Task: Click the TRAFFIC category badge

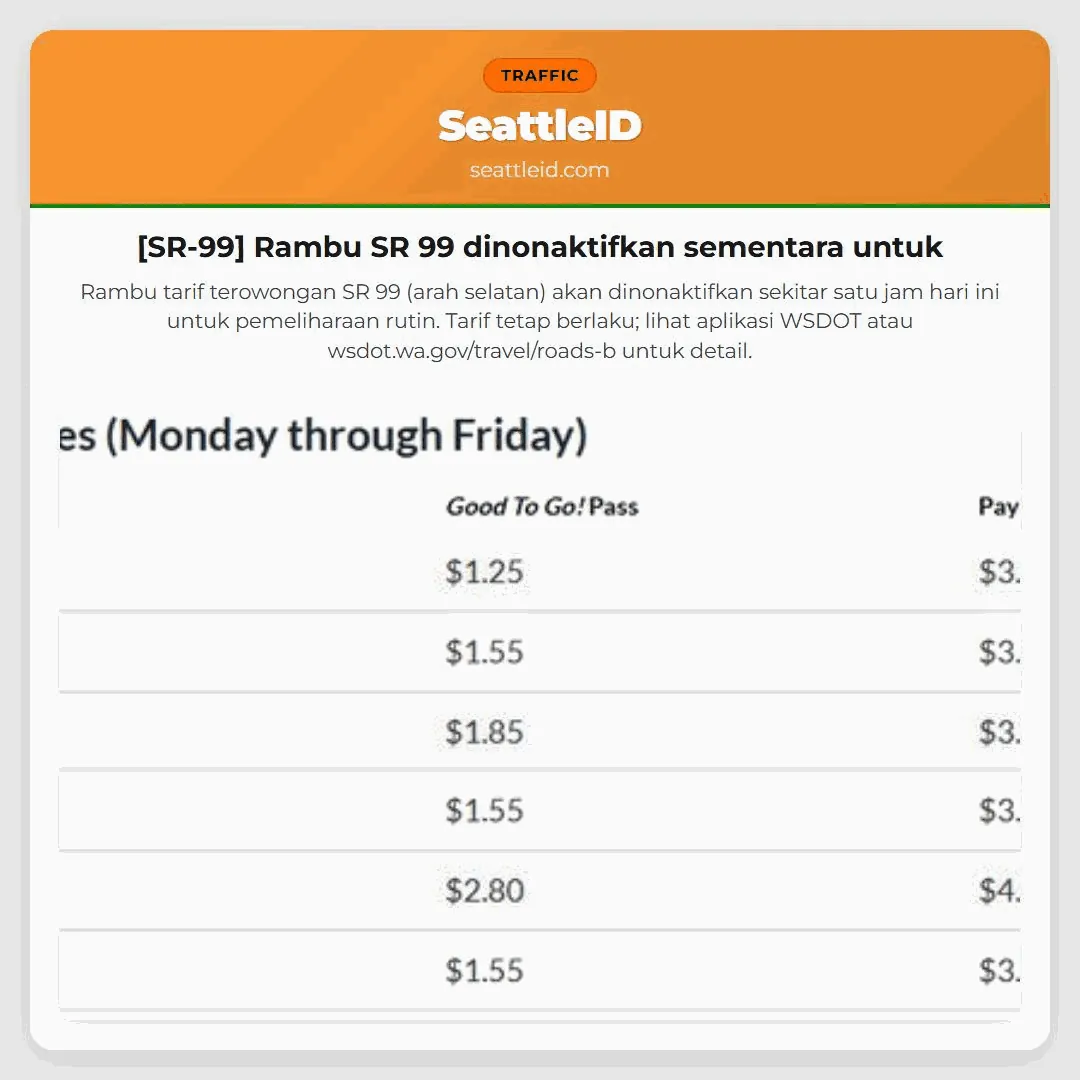Action: pyautogui.click(x=539, y=76)
